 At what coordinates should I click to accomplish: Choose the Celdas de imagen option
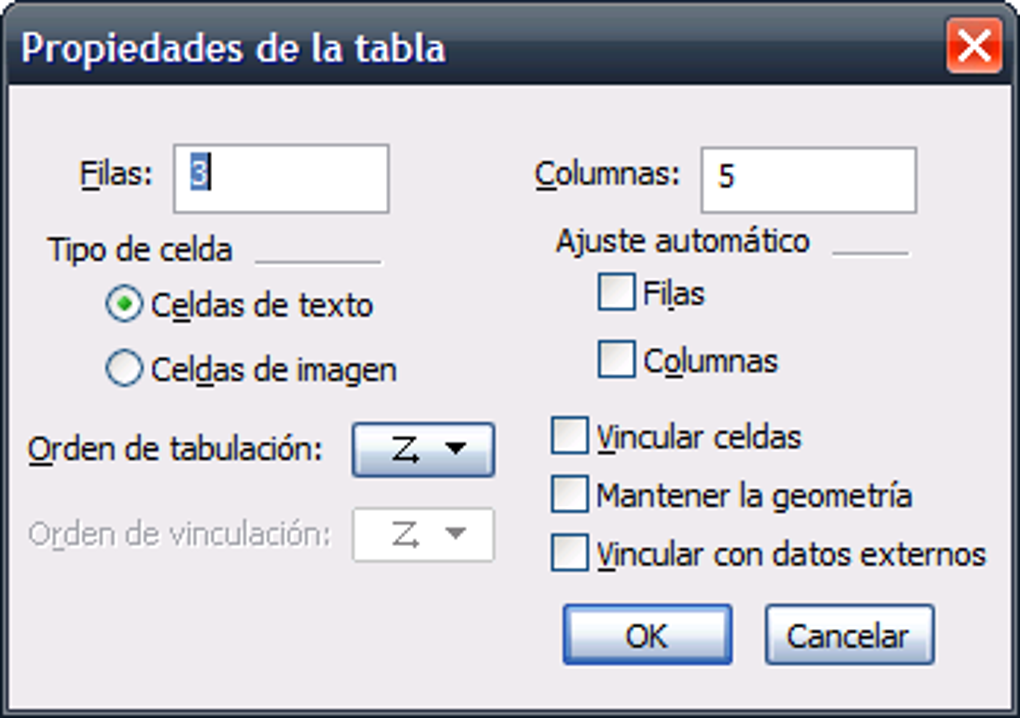pos(124,370)
